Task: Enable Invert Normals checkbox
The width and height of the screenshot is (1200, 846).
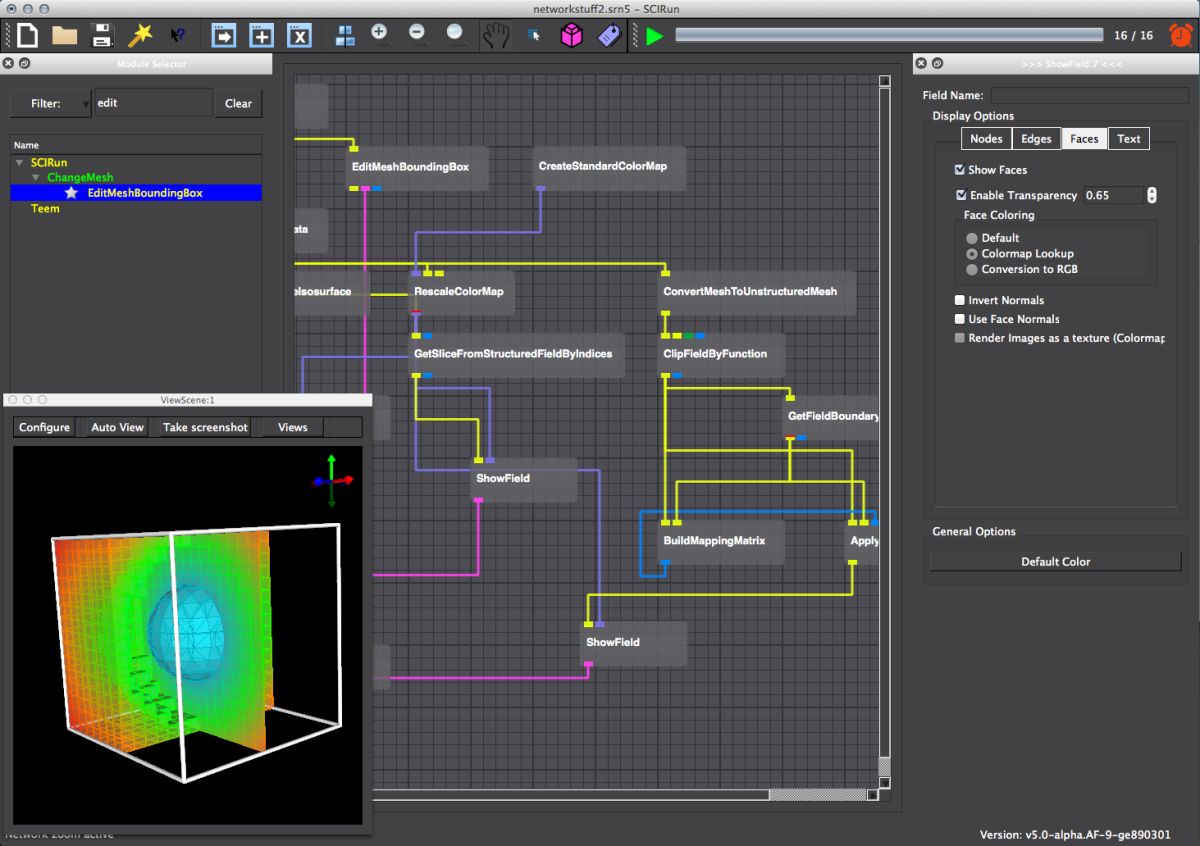Action: (960, 300)
